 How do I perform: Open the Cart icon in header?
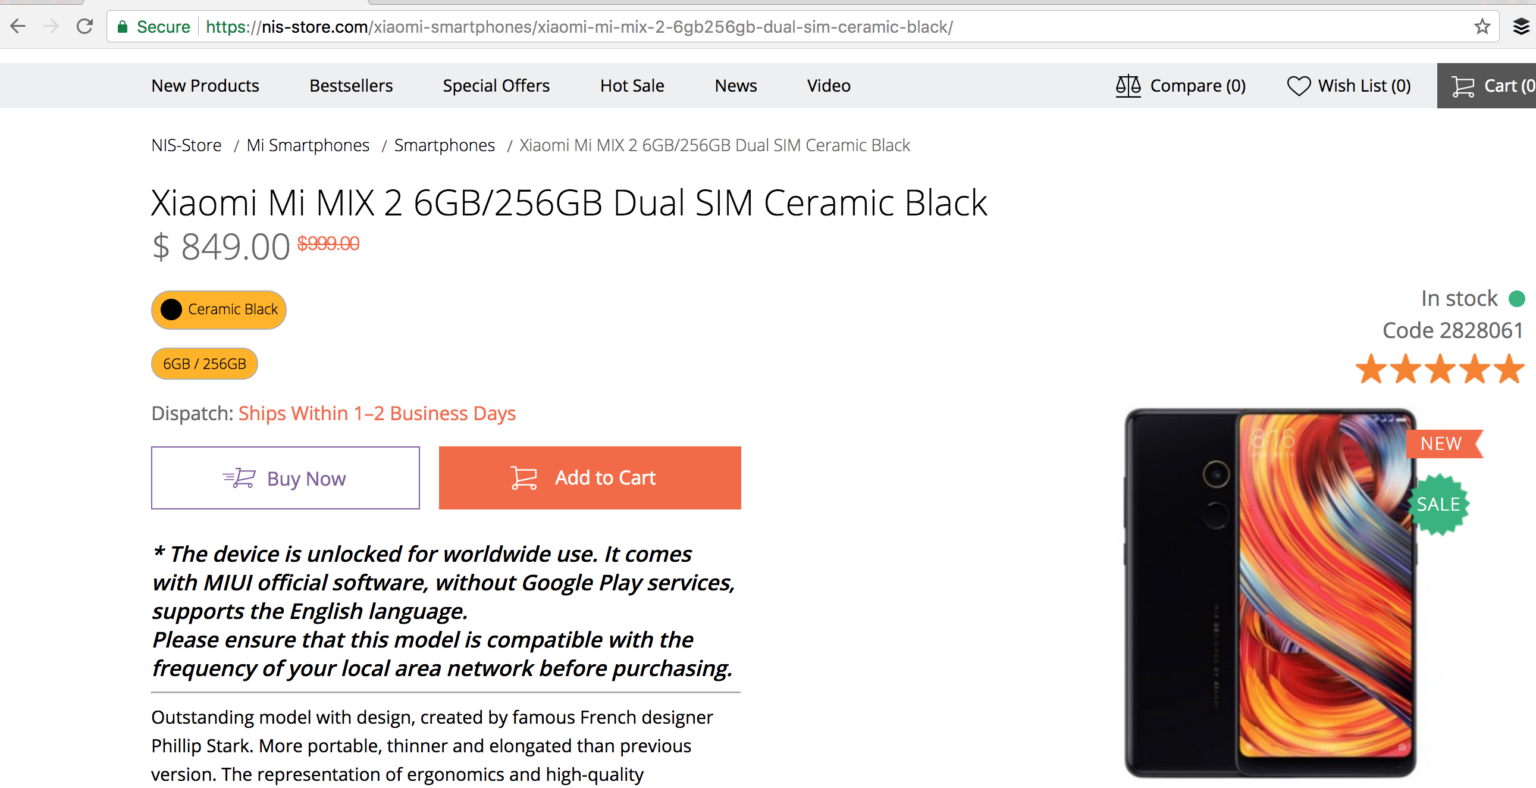click(1463, 86)
